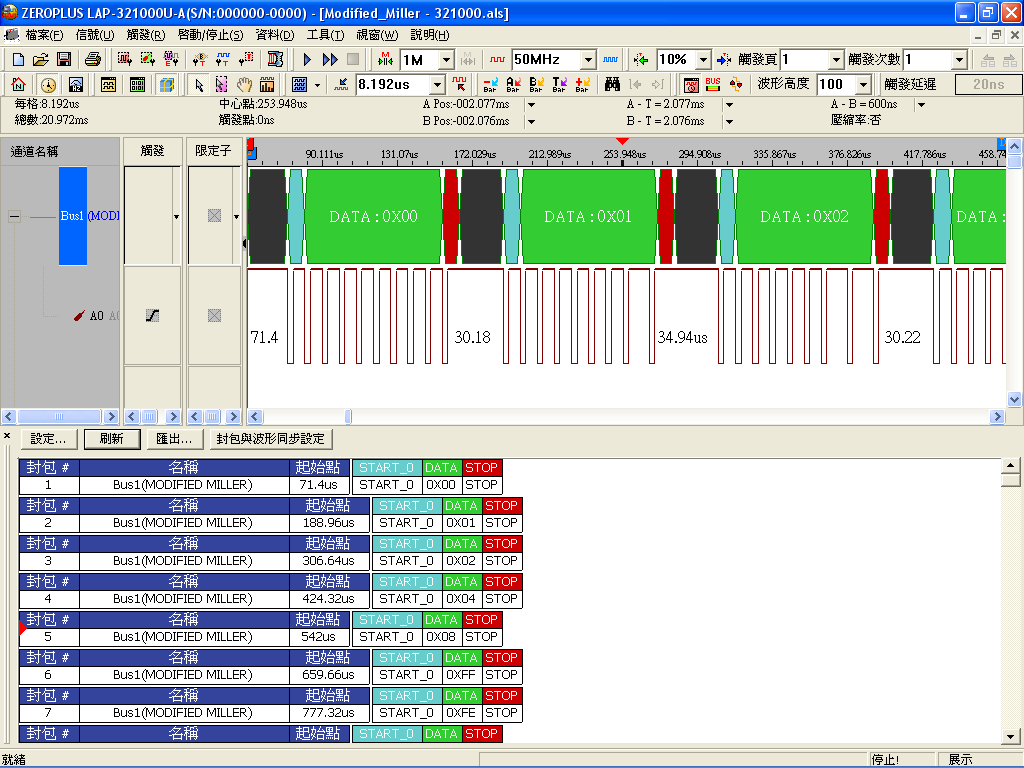Image resolution: width=1024 pixels, height=768 pixels.
Task: Click the statistics chart icon
Action: pyautogui.click(x=267, y=84)
